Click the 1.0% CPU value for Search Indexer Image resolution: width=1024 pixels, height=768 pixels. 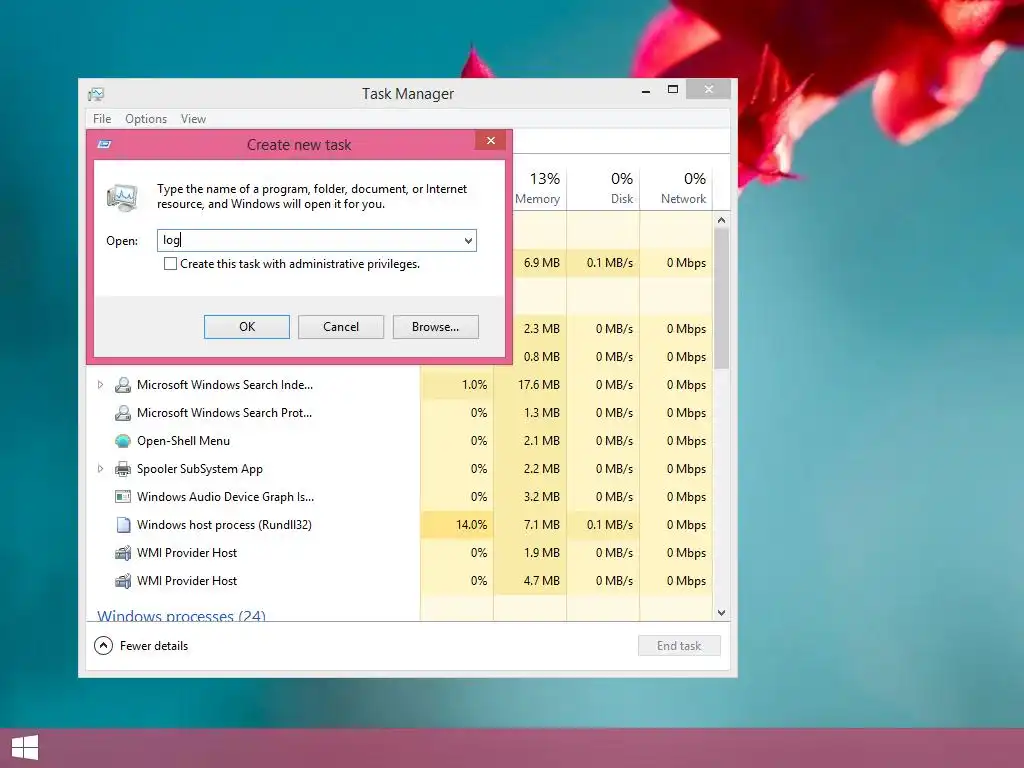click(474, 385)
